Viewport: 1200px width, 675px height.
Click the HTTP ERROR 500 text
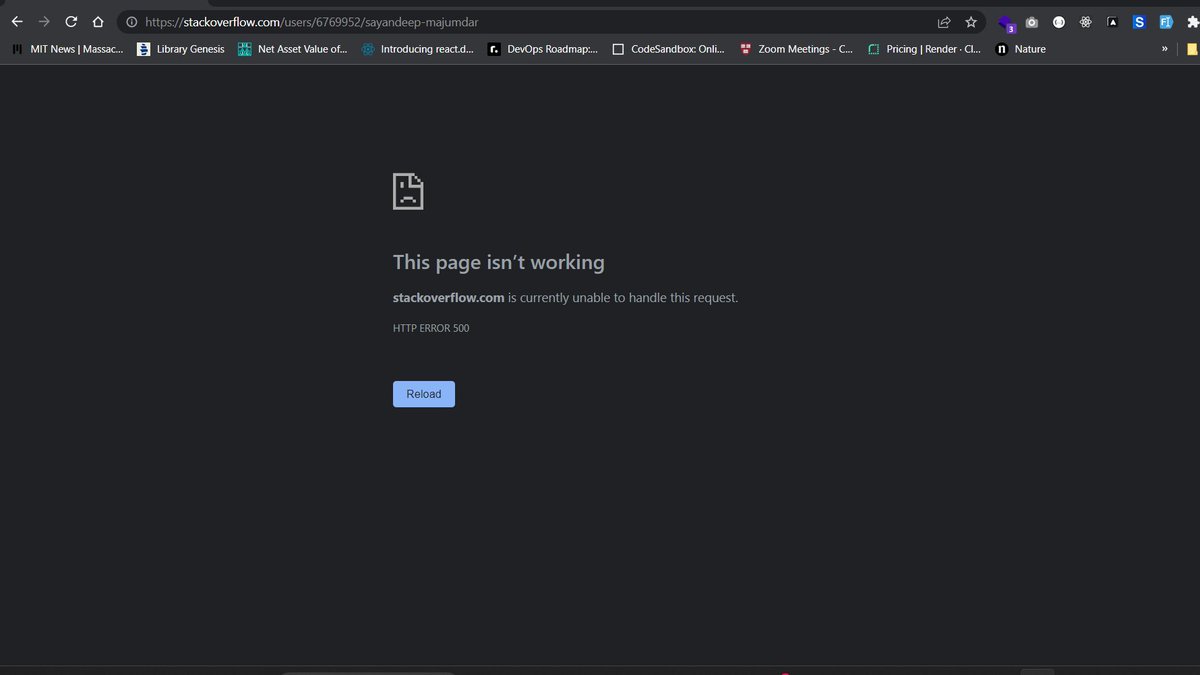[x=431, y=328]
